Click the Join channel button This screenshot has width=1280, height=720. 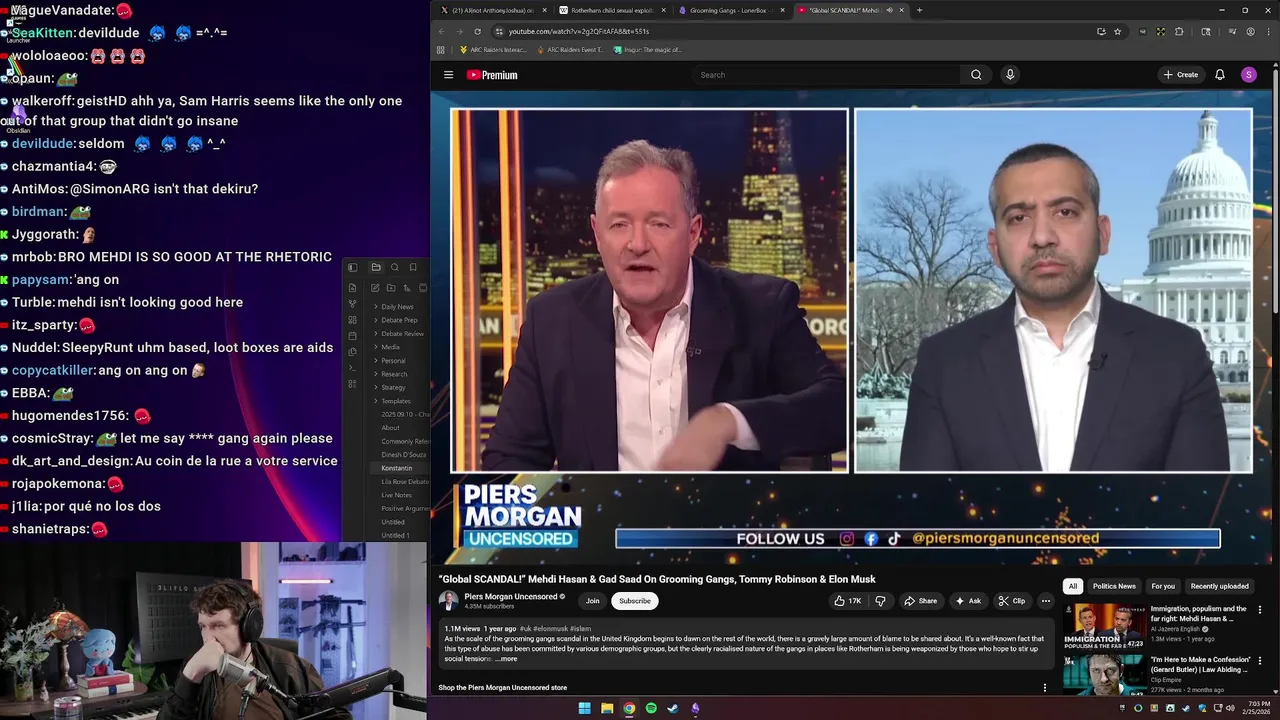[x=592, y=601]
